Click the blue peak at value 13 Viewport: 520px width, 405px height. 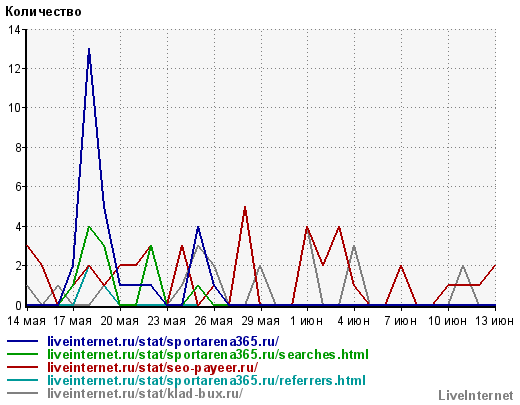pyautogui.click(x=89, y=49)
